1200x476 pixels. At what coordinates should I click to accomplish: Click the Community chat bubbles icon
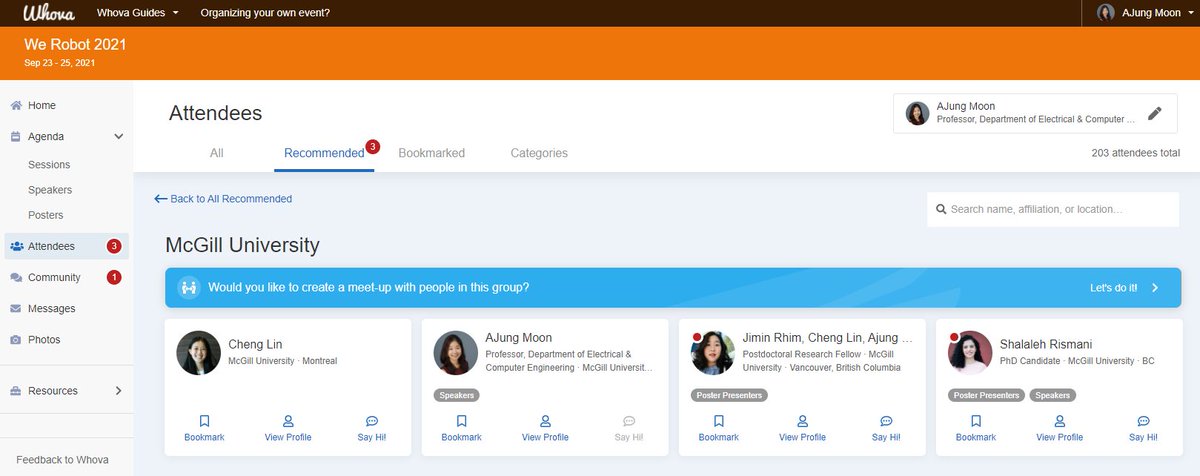[x=17, y=277]
